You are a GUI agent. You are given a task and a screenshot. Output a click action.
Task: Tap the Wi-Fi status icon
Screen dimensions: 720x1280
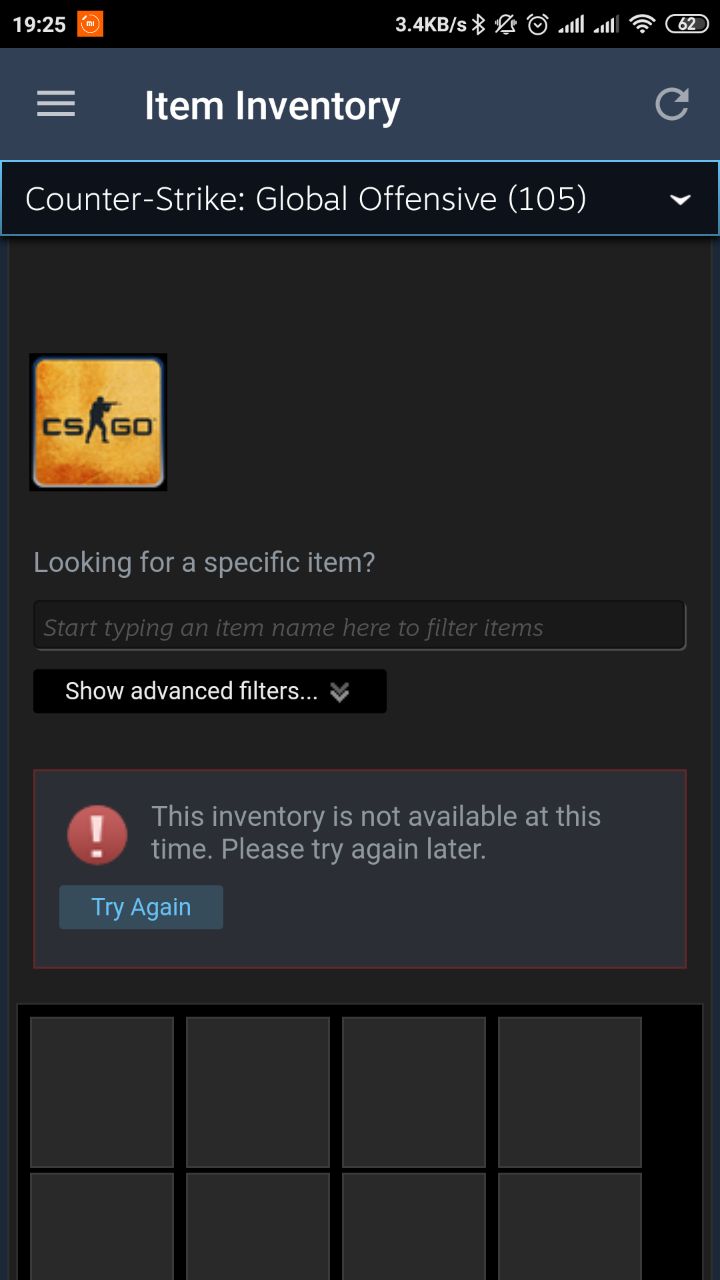pos(642,24)
